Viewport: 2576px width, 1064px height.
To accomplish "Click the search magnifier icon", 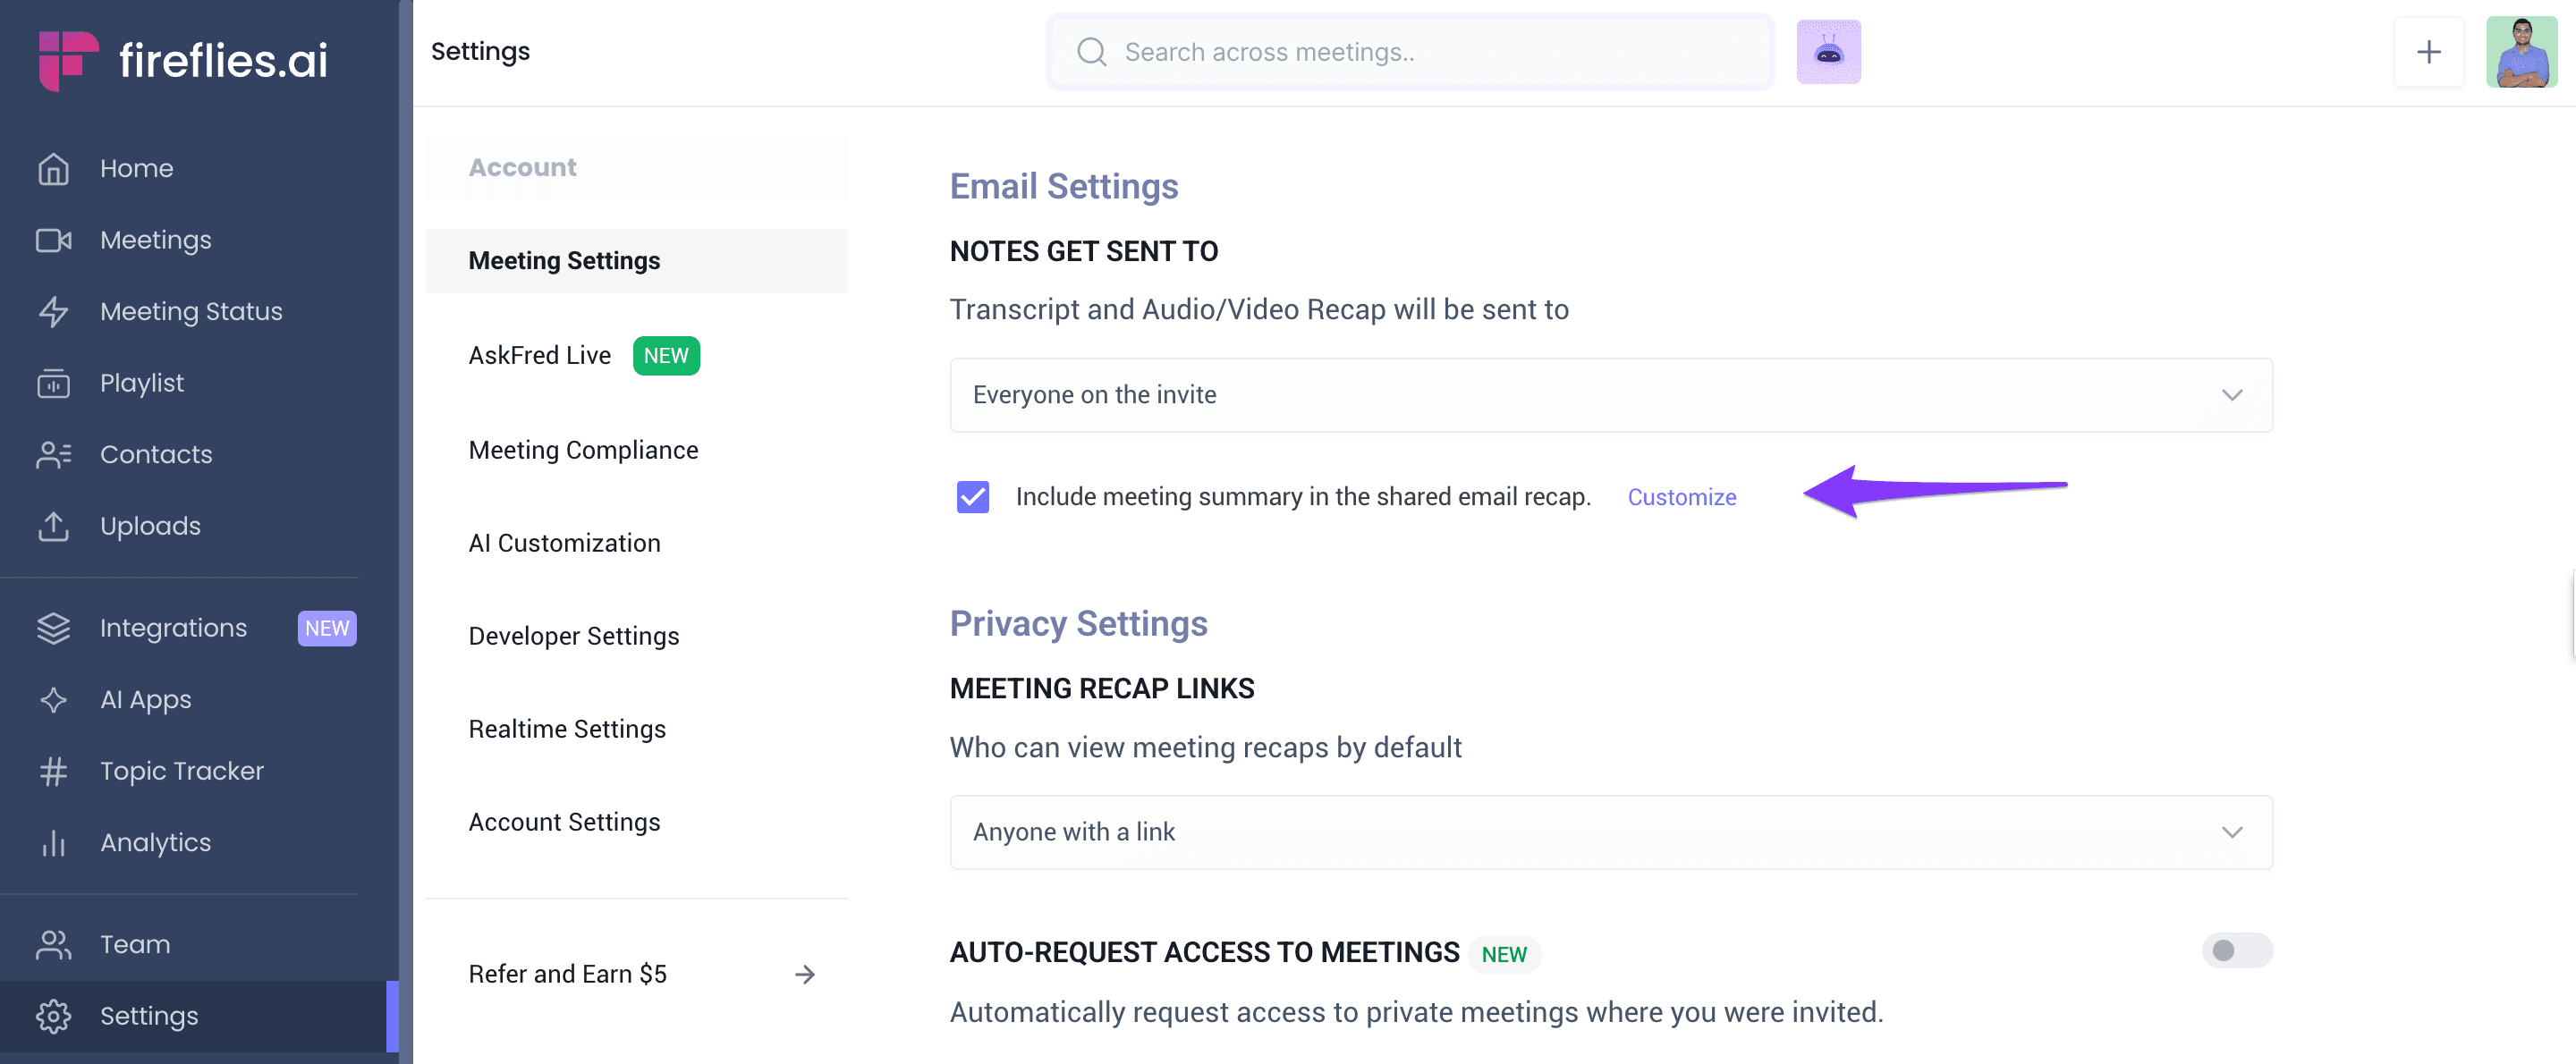I will 1091,52.
